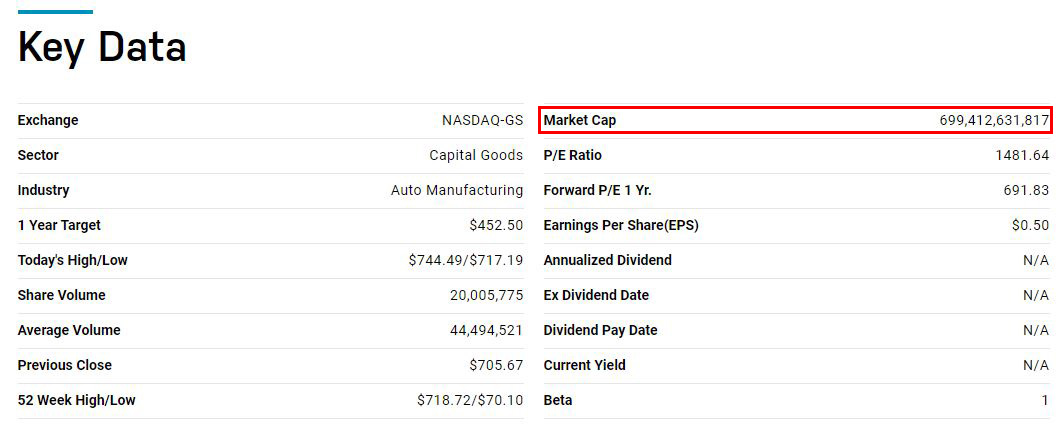
Task: Click the Average Volume value 44,494,521
Action: [486, 330]
